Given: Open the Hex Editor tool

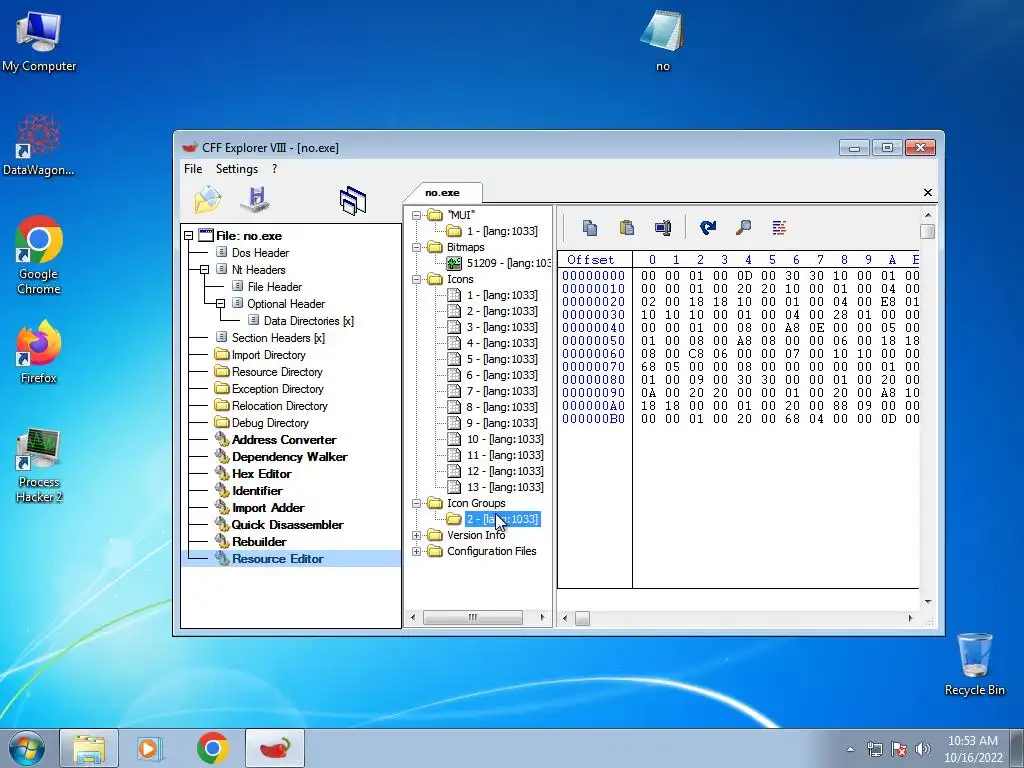Looking at the screenshot, I should [261, 473].
